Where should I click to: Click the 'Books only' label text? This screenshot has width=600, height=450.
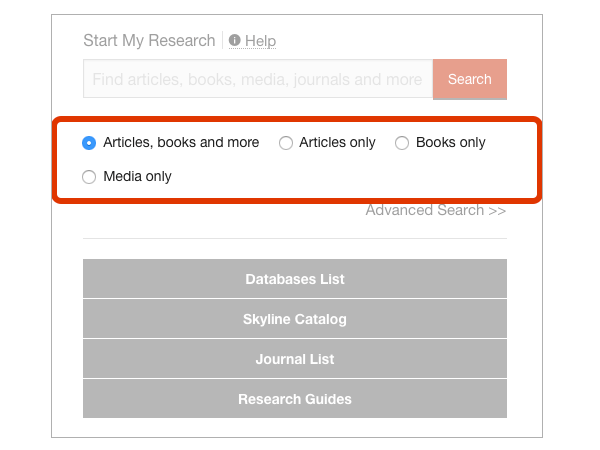(450, 143)
